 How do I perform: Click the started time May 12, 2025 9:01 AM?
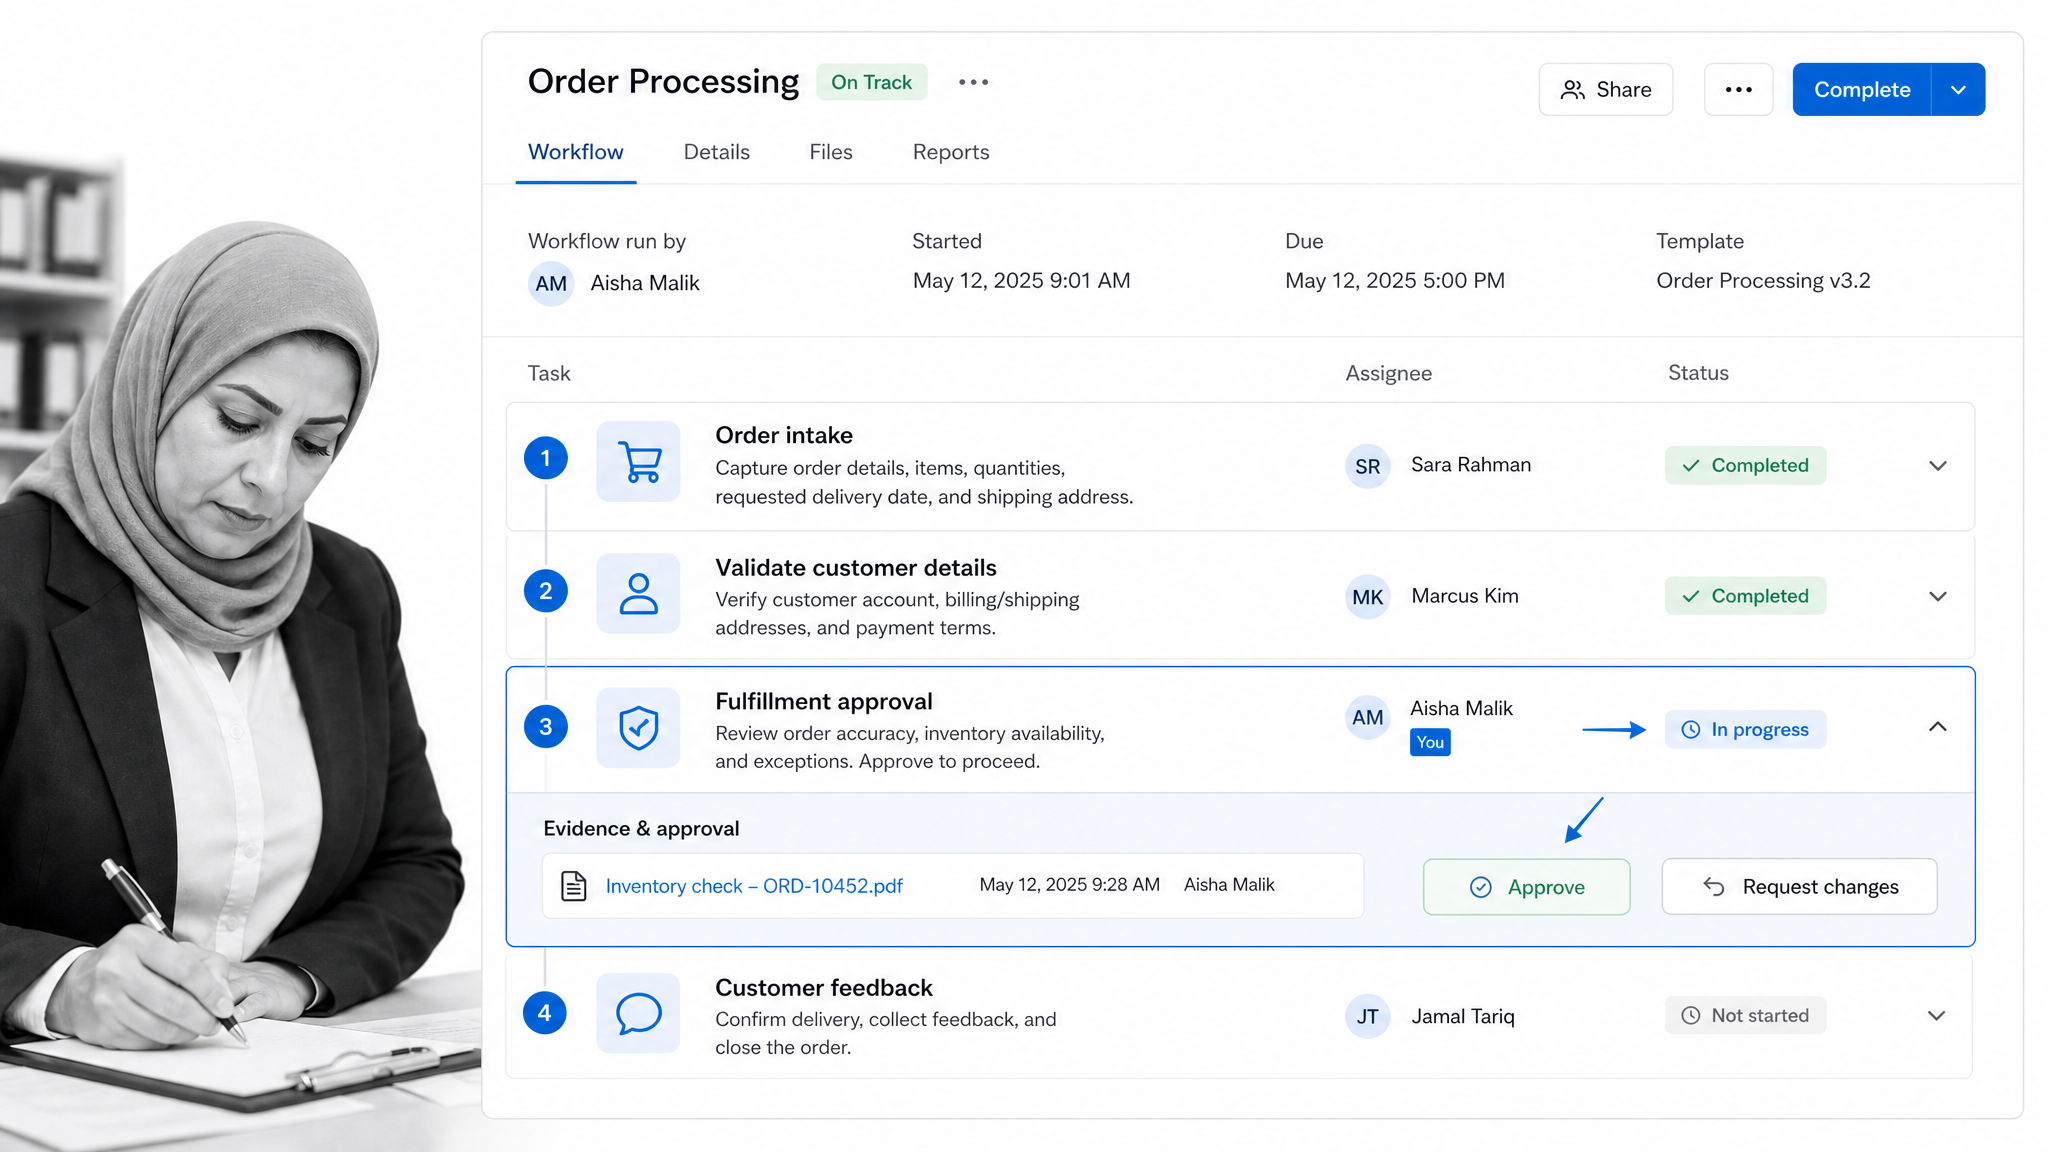pyautogui.click(x=1021, y=281)
